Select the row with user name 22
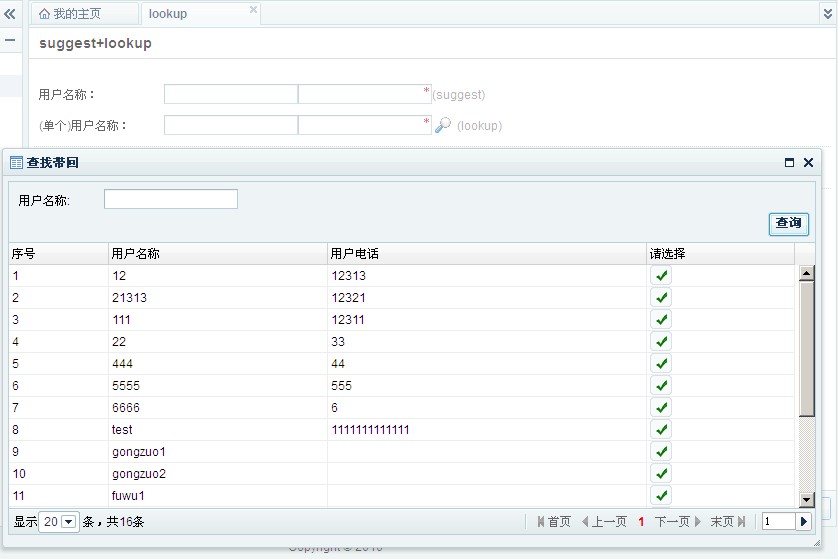 coord(661,341)
